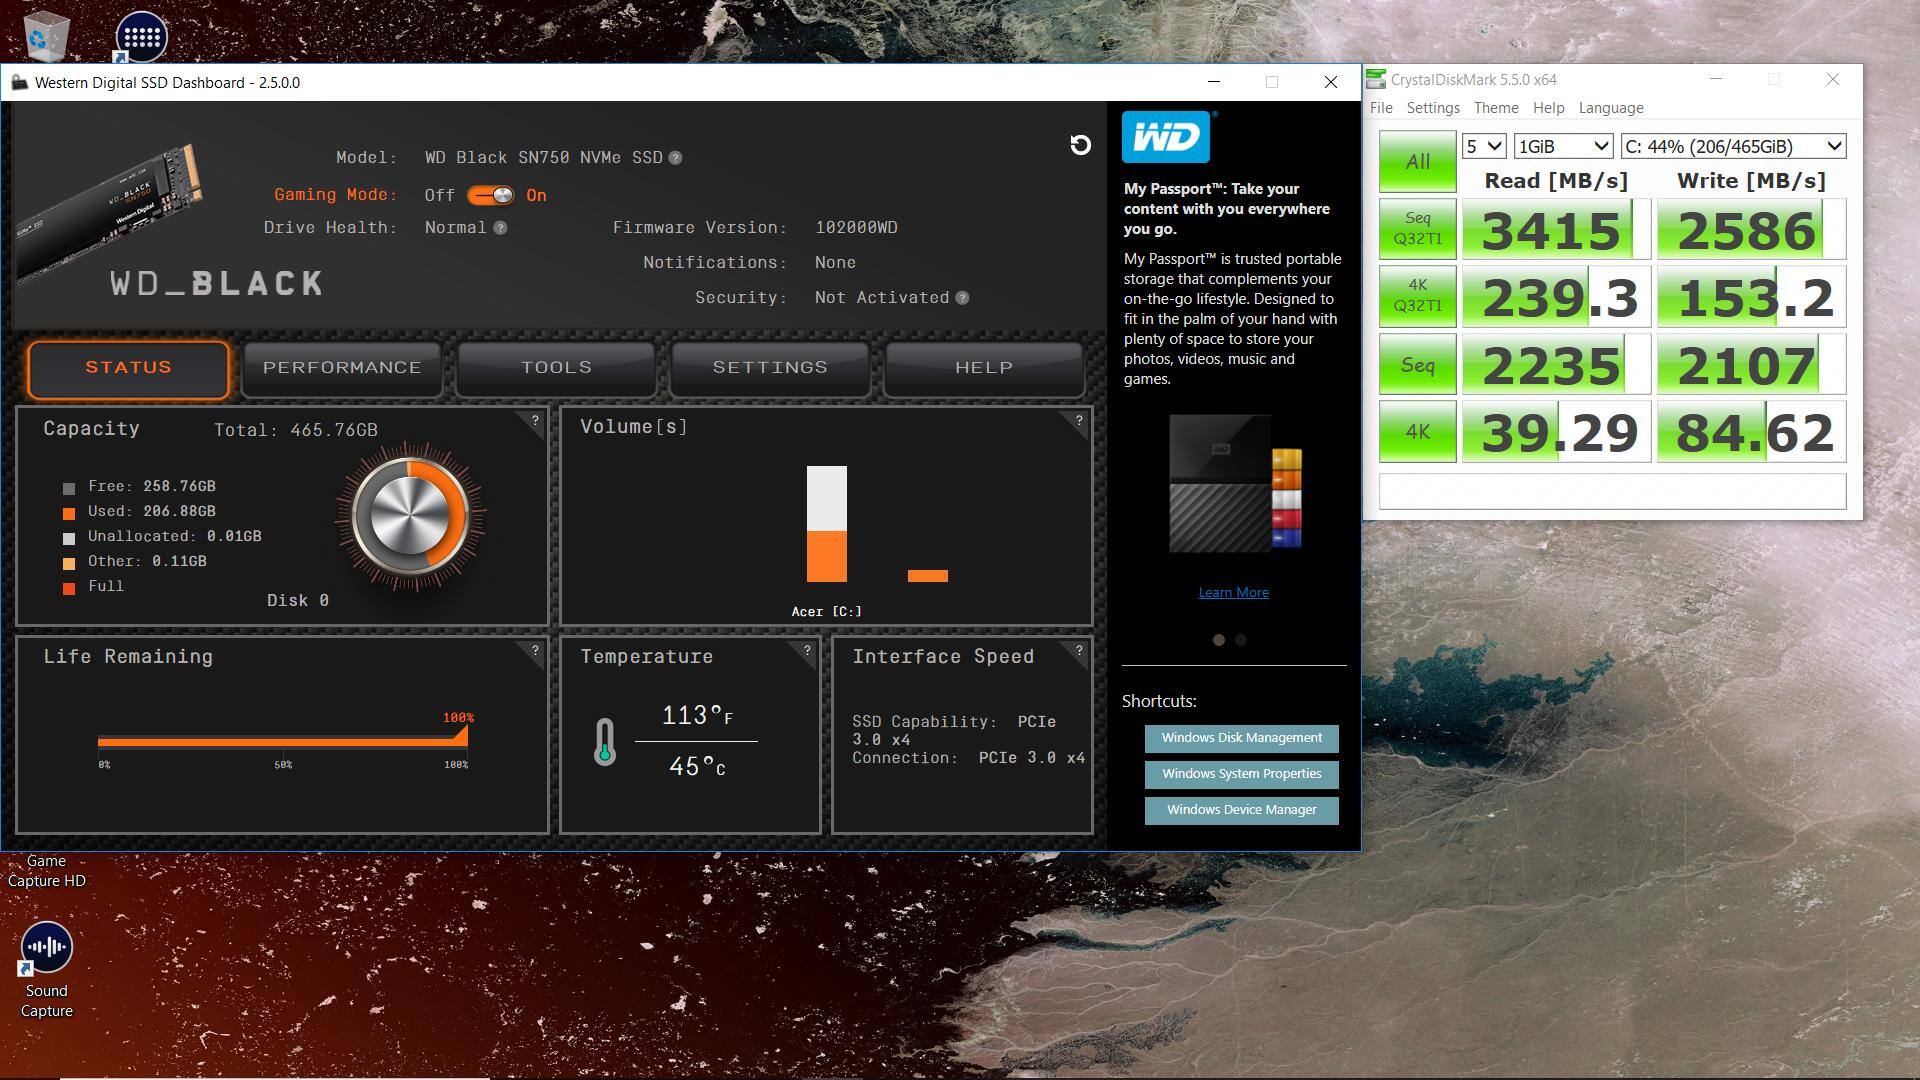Open the C: drive selection dropdown
Image resolution: width=1920 pixels, height=1080 pixels.
(x=1733, y=147)
